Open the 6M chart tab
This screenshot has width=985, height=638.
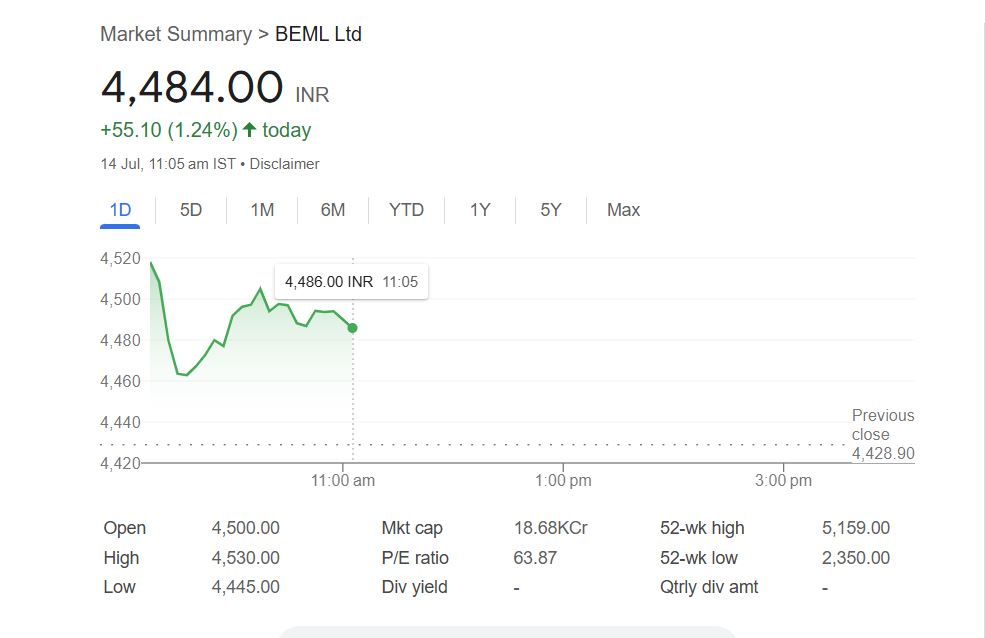[333, 210]
